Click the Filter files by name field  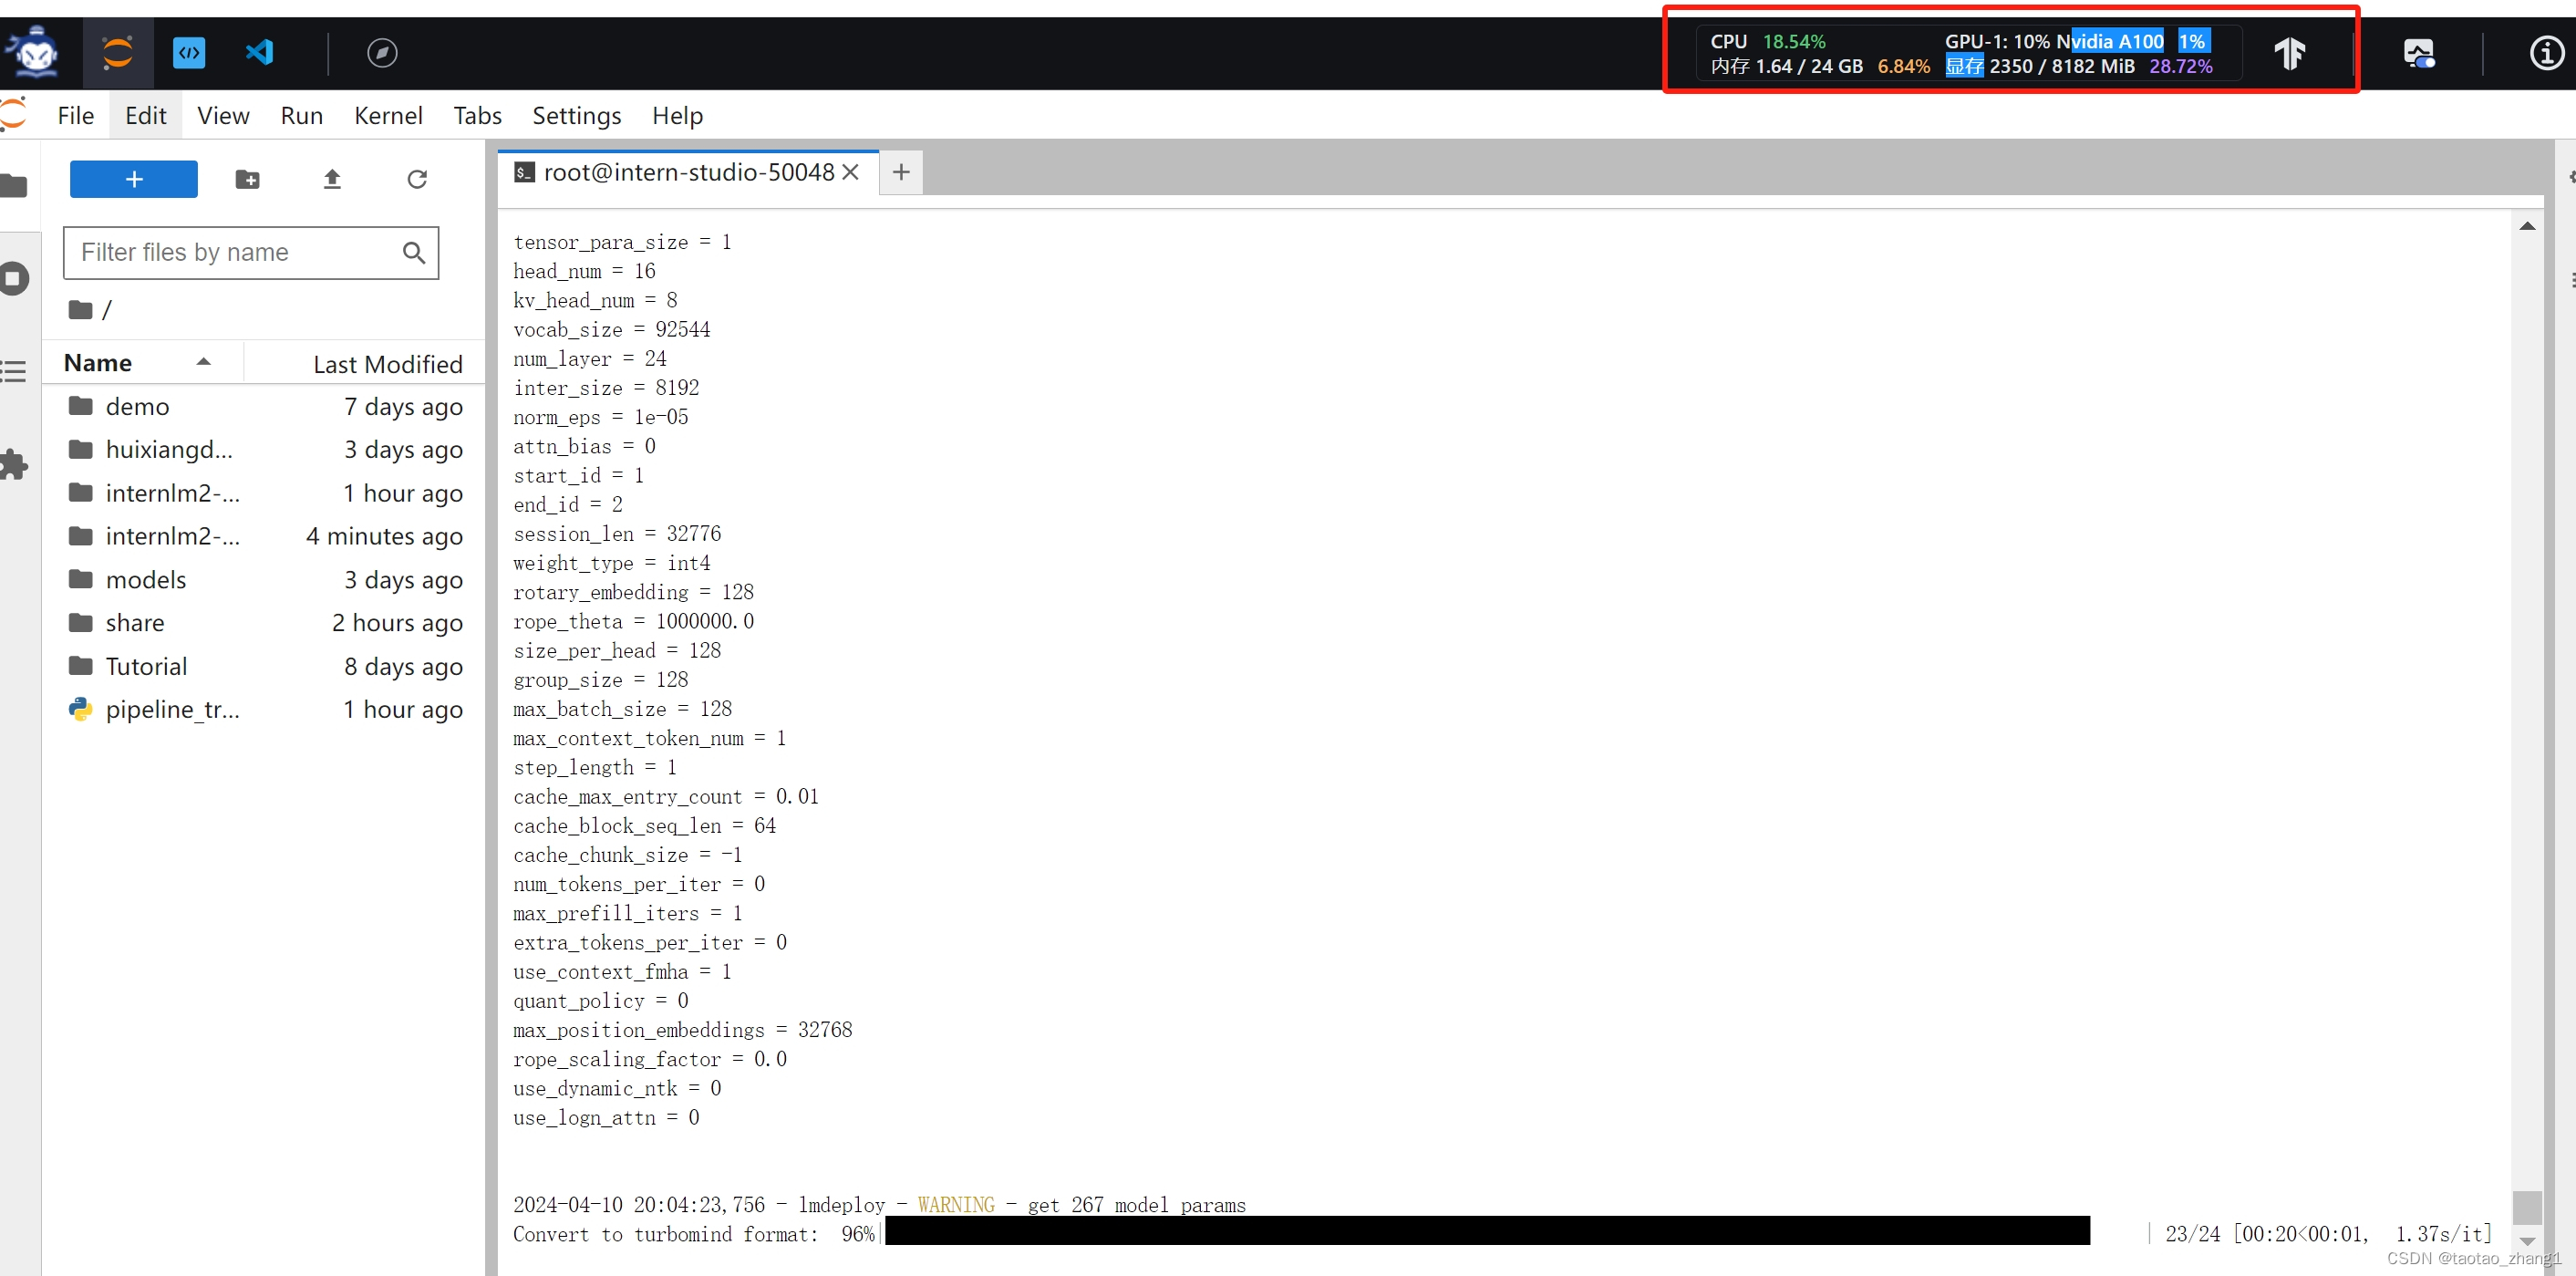240,253
